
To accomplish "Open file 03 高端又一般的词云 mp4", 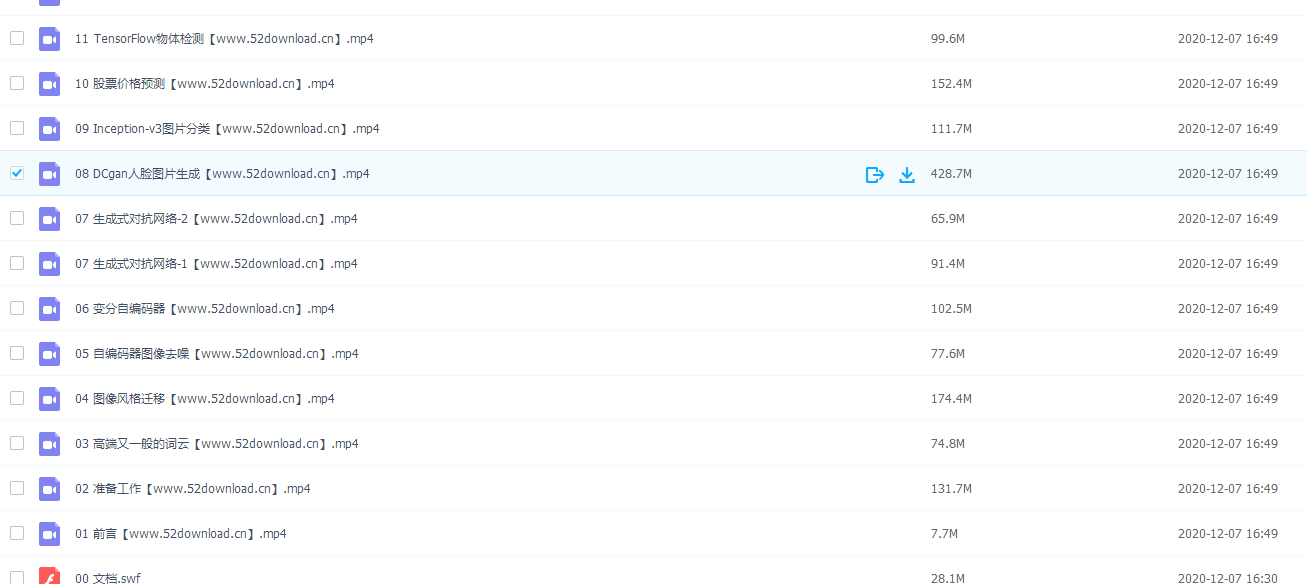I will (x=217, y=444).
